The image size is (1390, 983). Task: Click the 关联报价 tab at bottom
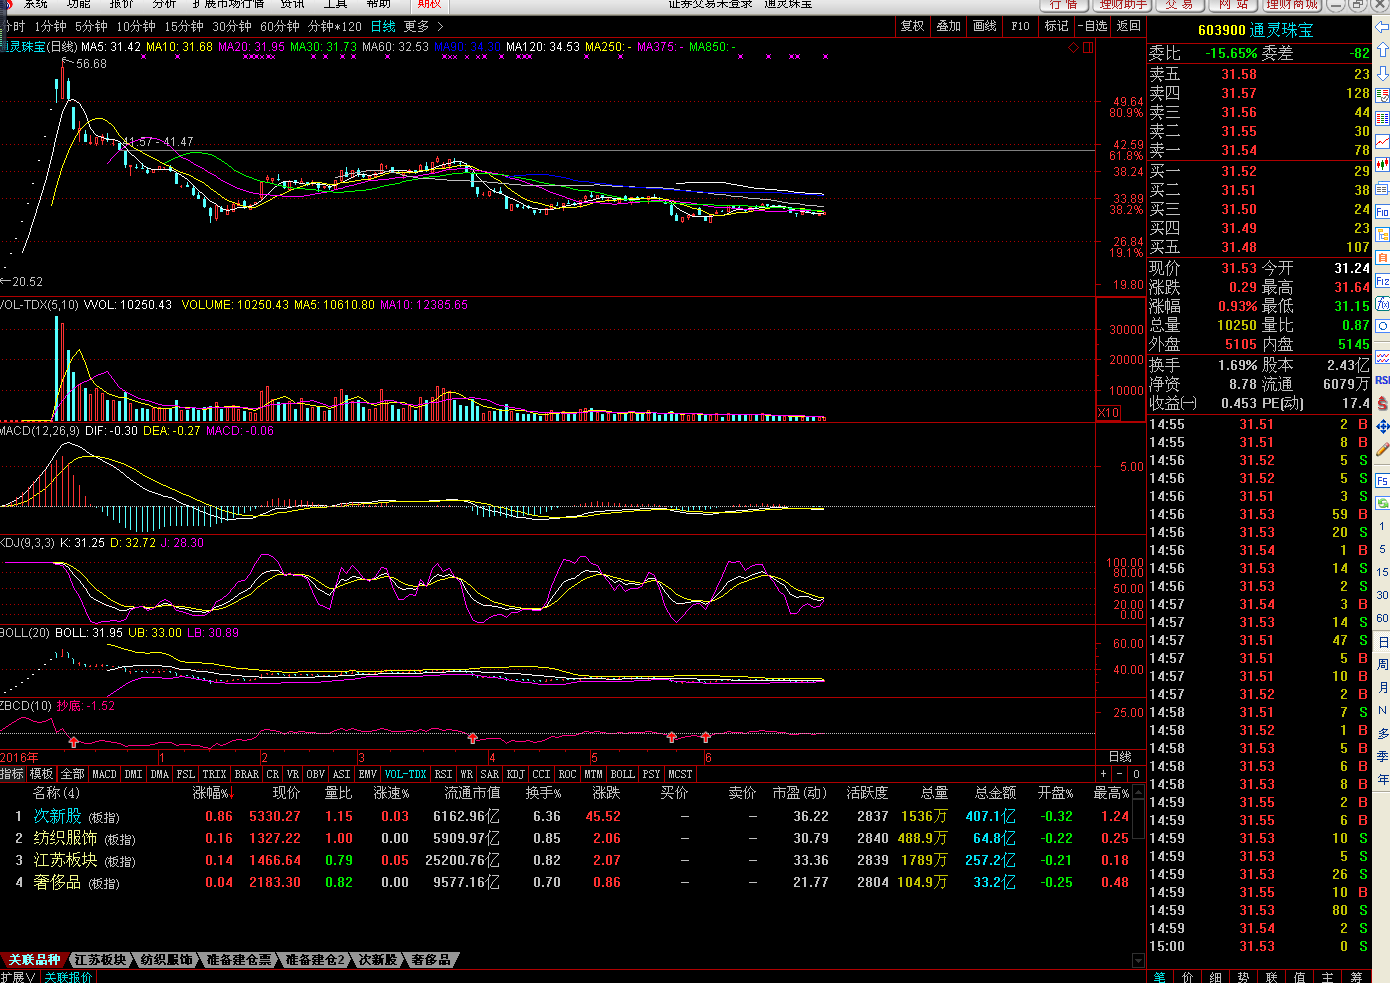tap(68, 977)
